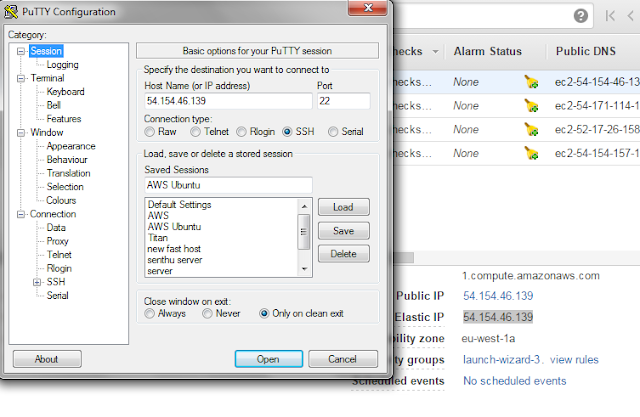This screenshot has width=640, height=417.
Task: Select AWS Ubuntu in saved sessions list
Action: (x=174, y=226)
